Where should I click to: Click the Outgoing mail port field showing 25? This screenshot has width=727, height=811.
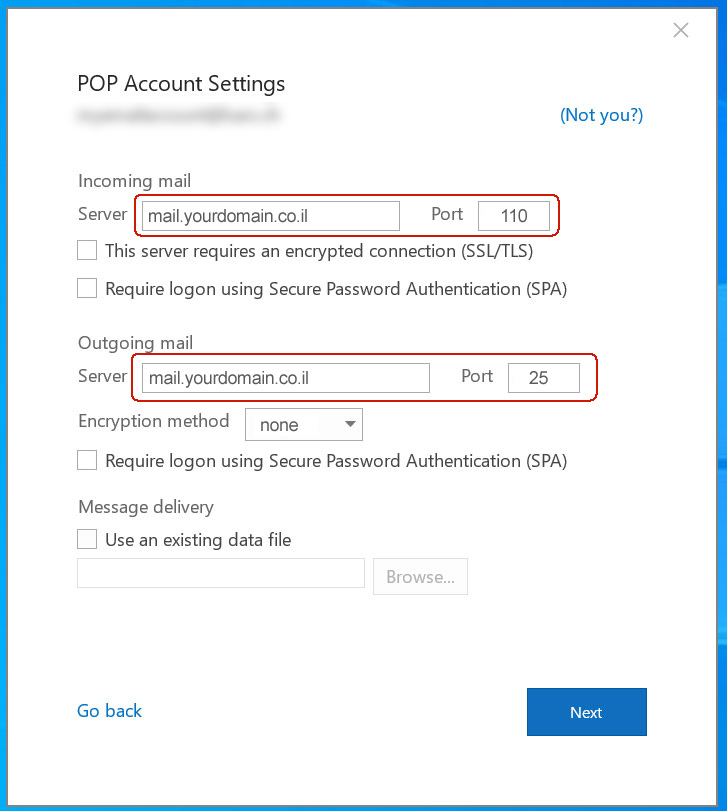[543, 378]
